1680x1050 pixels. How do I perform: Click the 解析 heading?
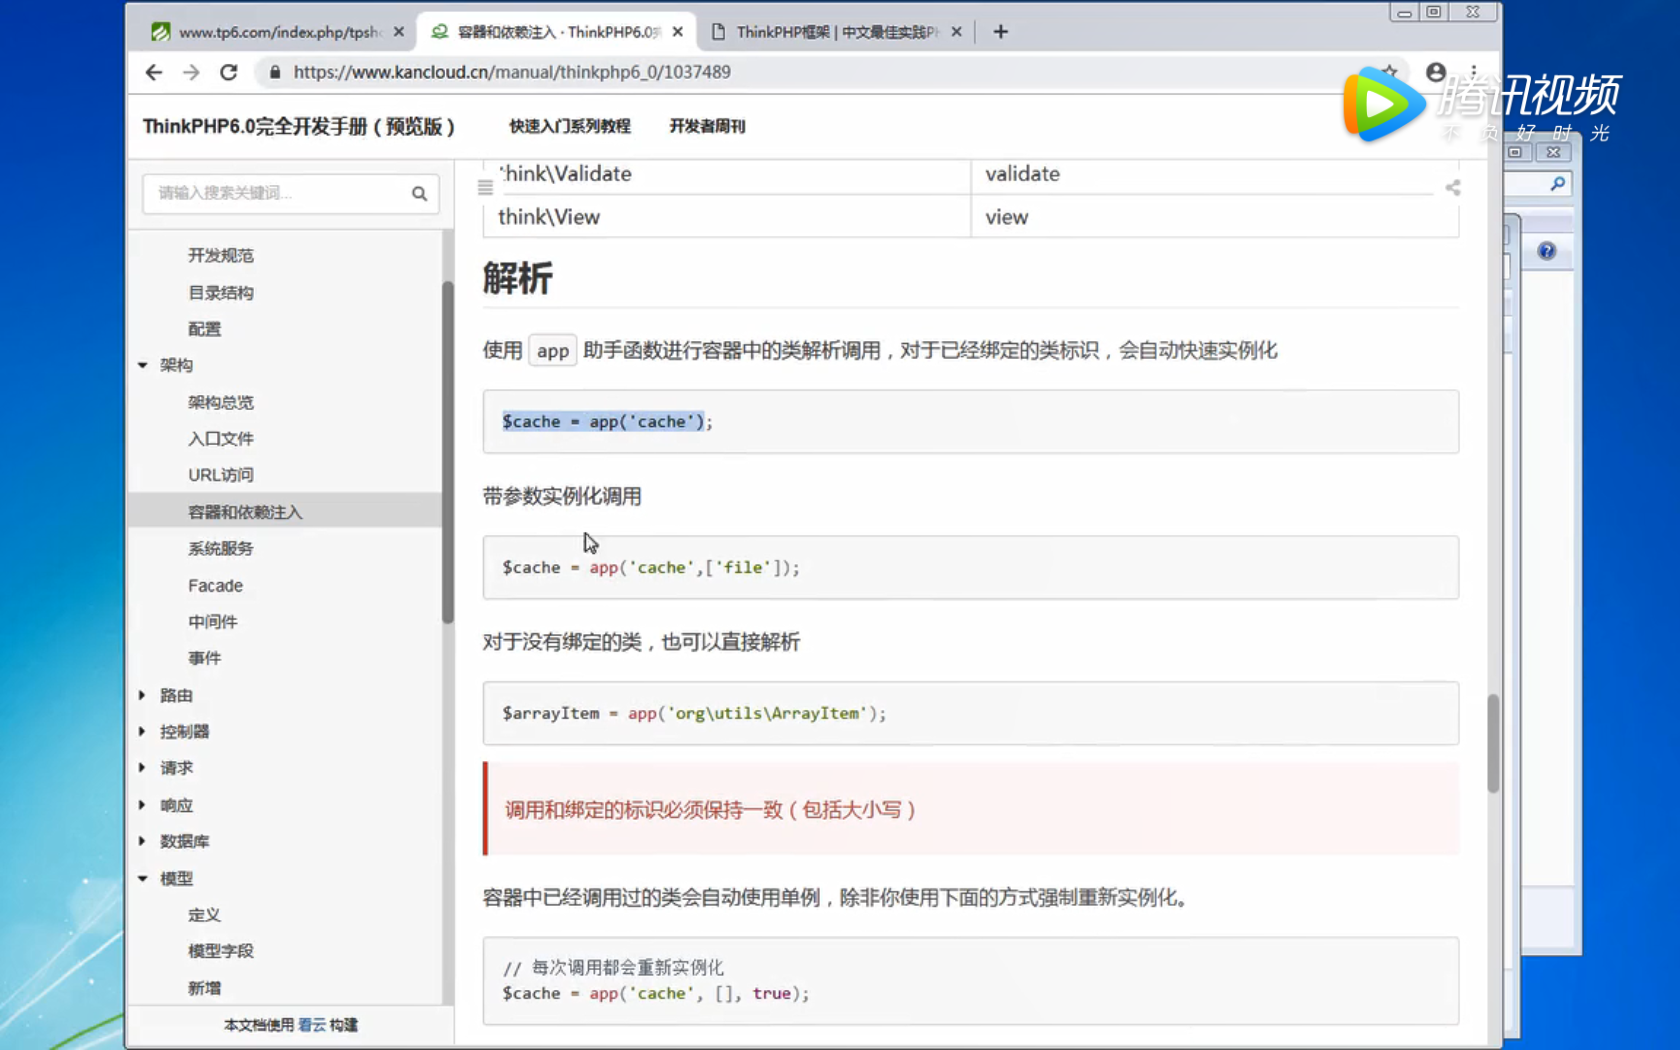(x=517, y=279)
